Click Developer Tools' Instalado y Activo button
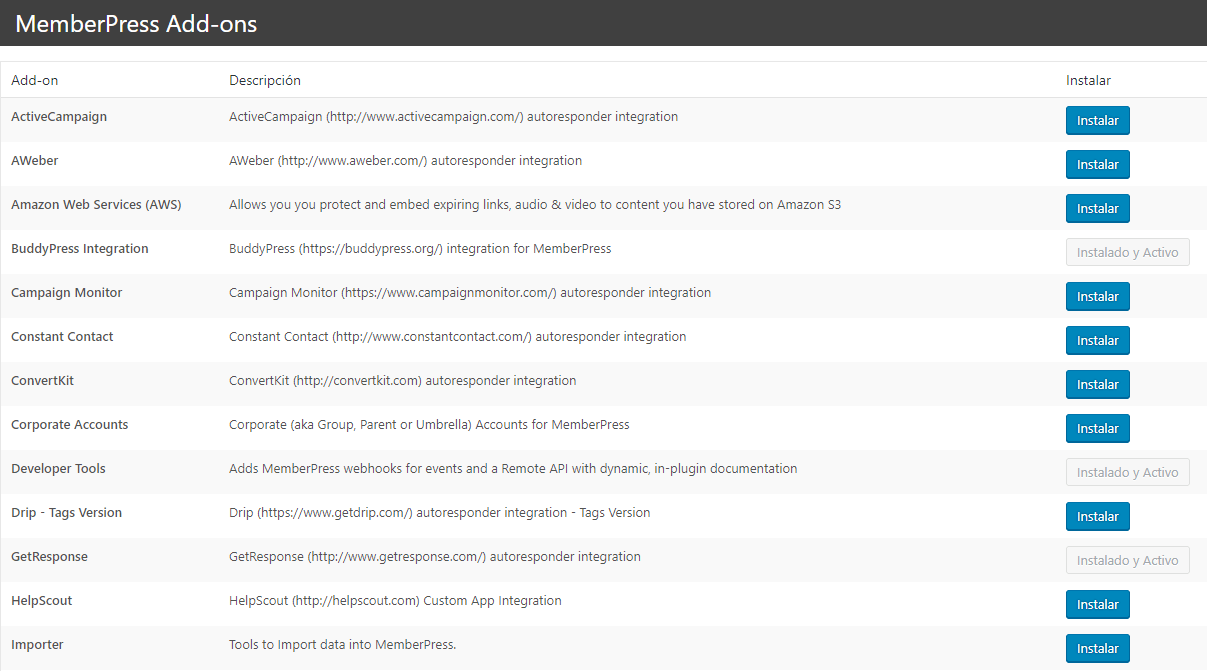1207x671 pixels. click(1127, 472)
